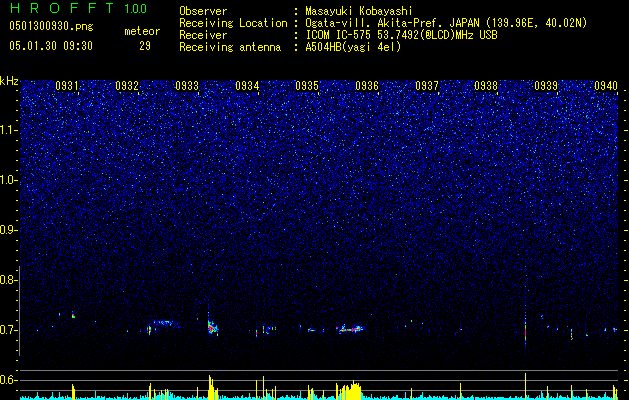Click the 0.9 frequency axis label

[x=8, y=230]
